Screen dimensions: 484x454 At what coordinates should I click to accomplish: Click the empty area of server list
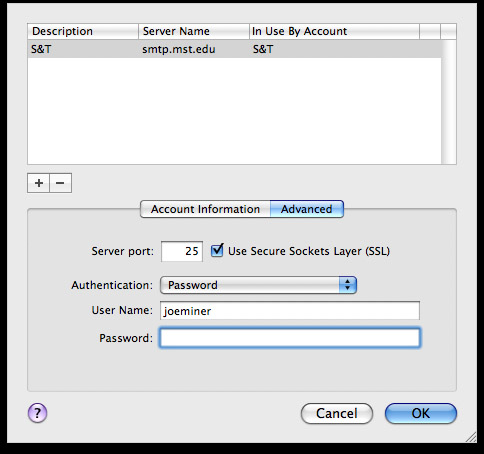click(x=235, y=111)
